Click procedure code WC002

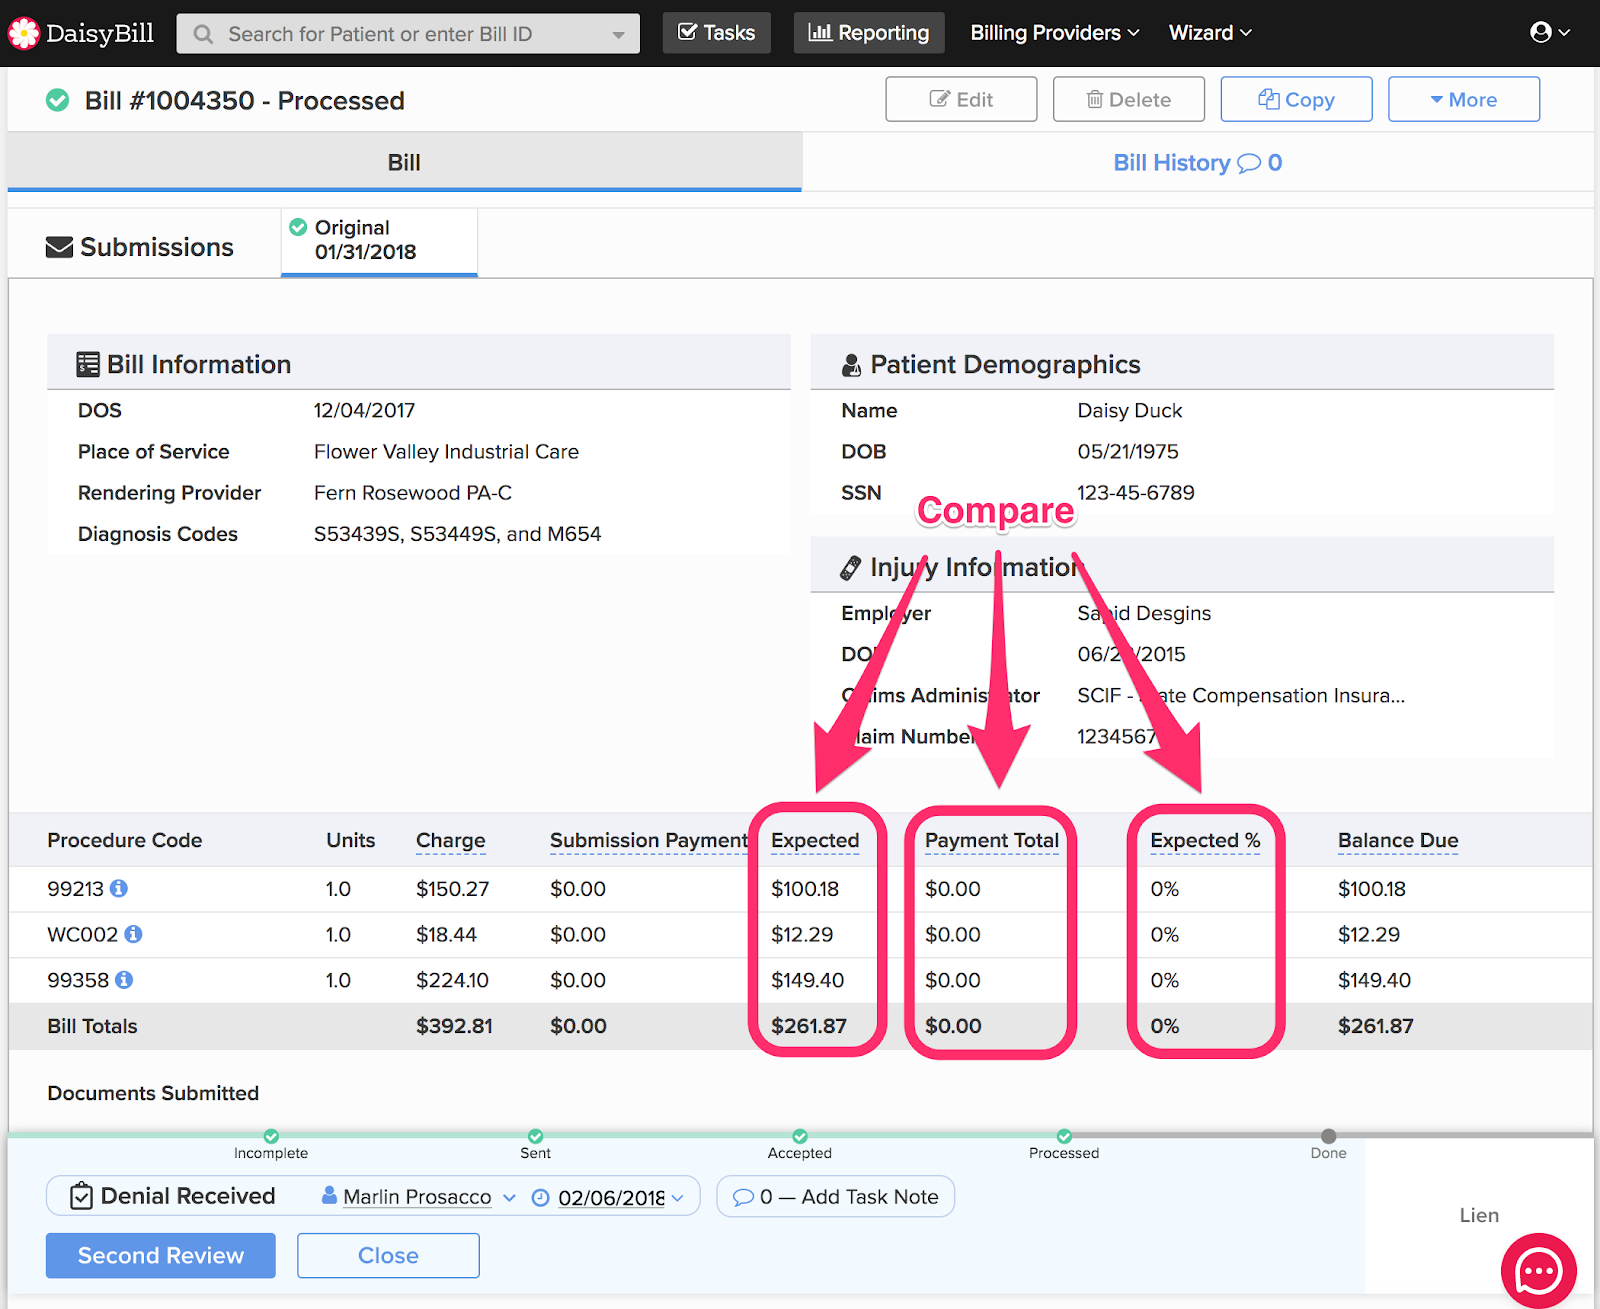click(x=83, y=934)
